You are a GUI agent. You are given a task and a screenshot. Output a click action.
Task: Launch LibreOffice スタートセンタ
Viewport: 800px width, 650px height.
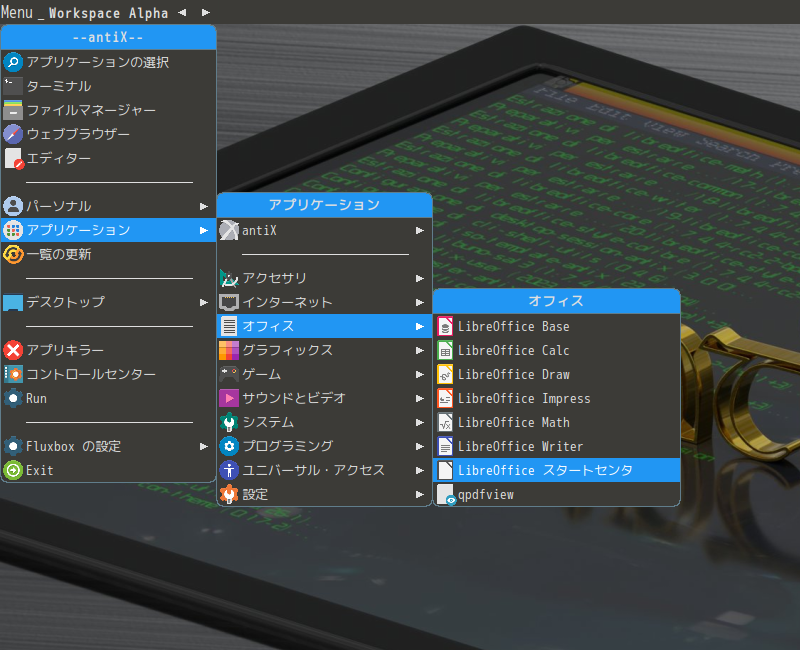[x=556, y=470]
